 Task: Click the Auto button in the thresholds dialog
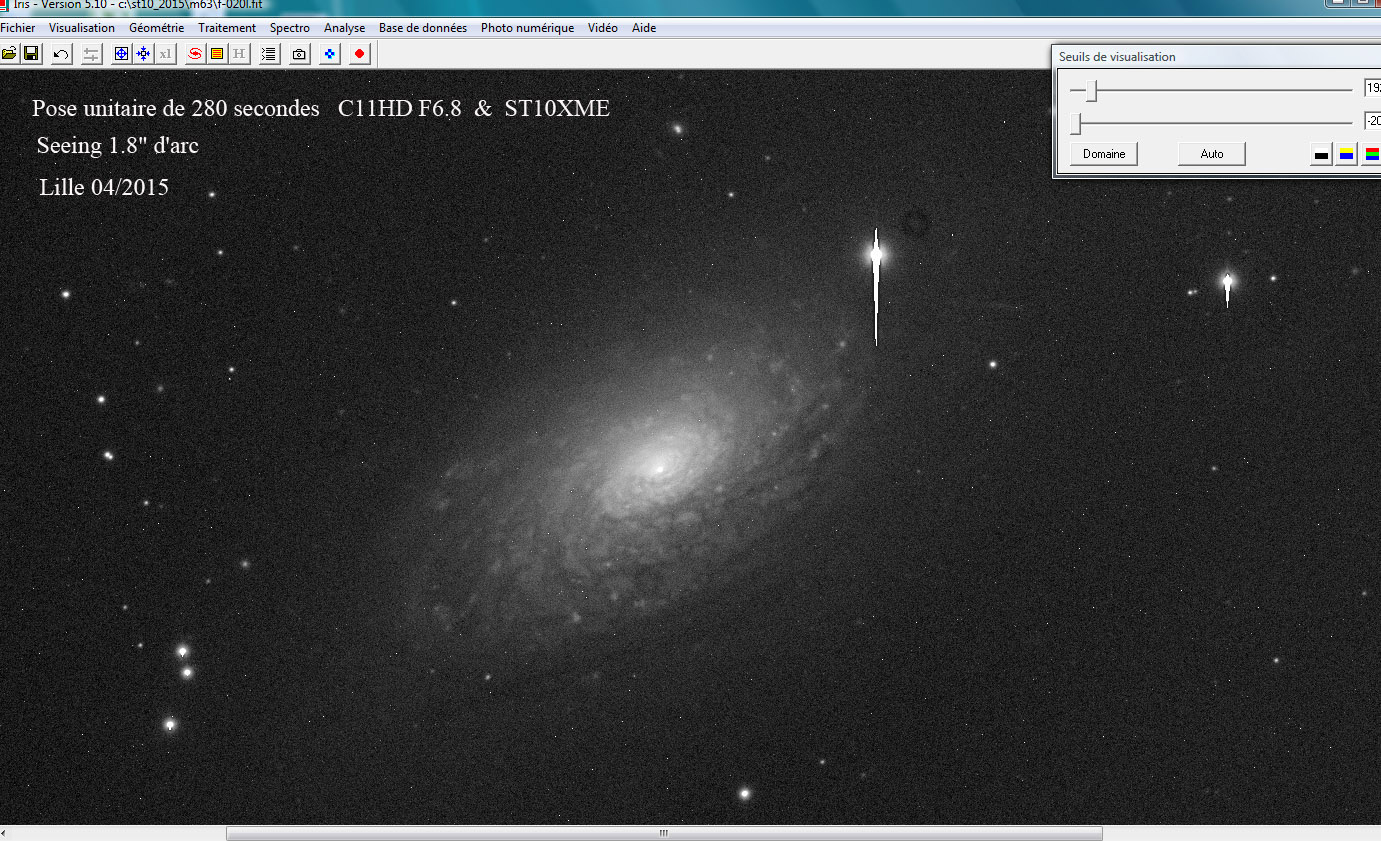[x=1212, y=154]
